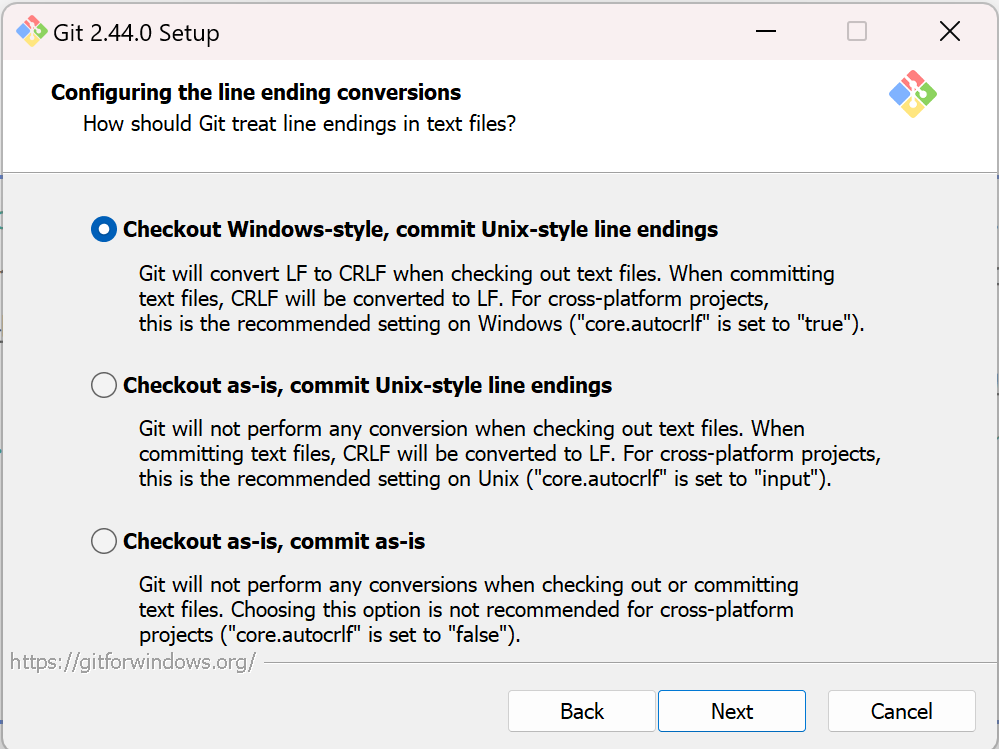Click the Git icon in the title bar
999x749 pixels.
(x=32, y=32)
